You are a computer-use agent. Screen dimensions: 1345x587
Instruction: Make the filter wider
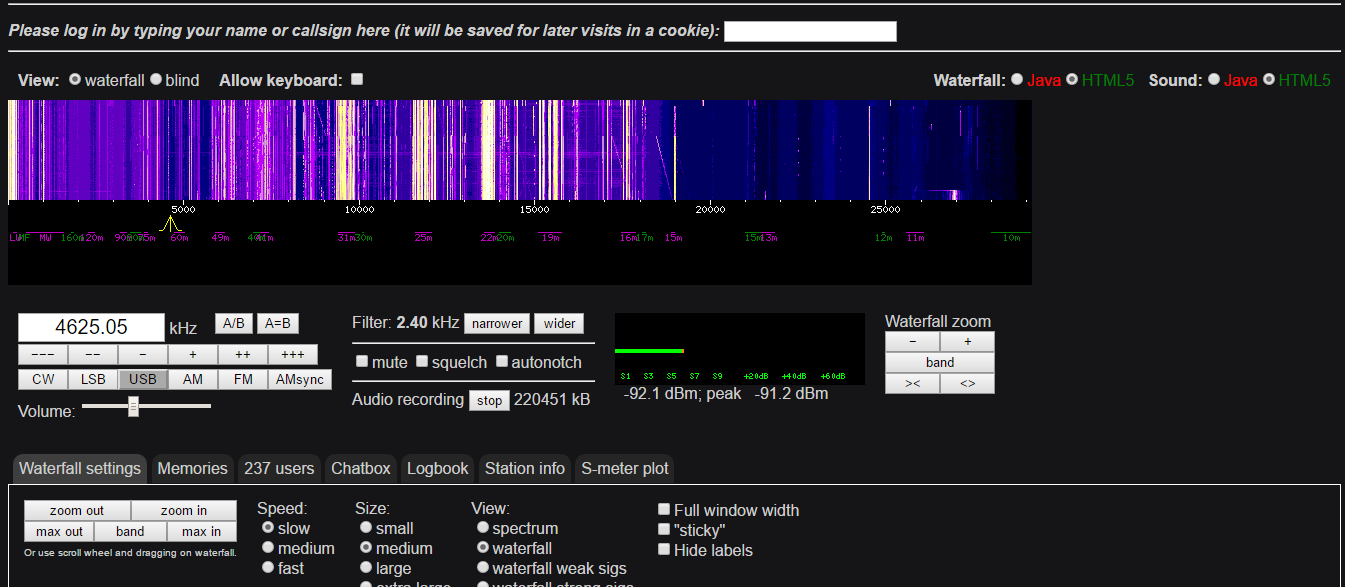559,323
